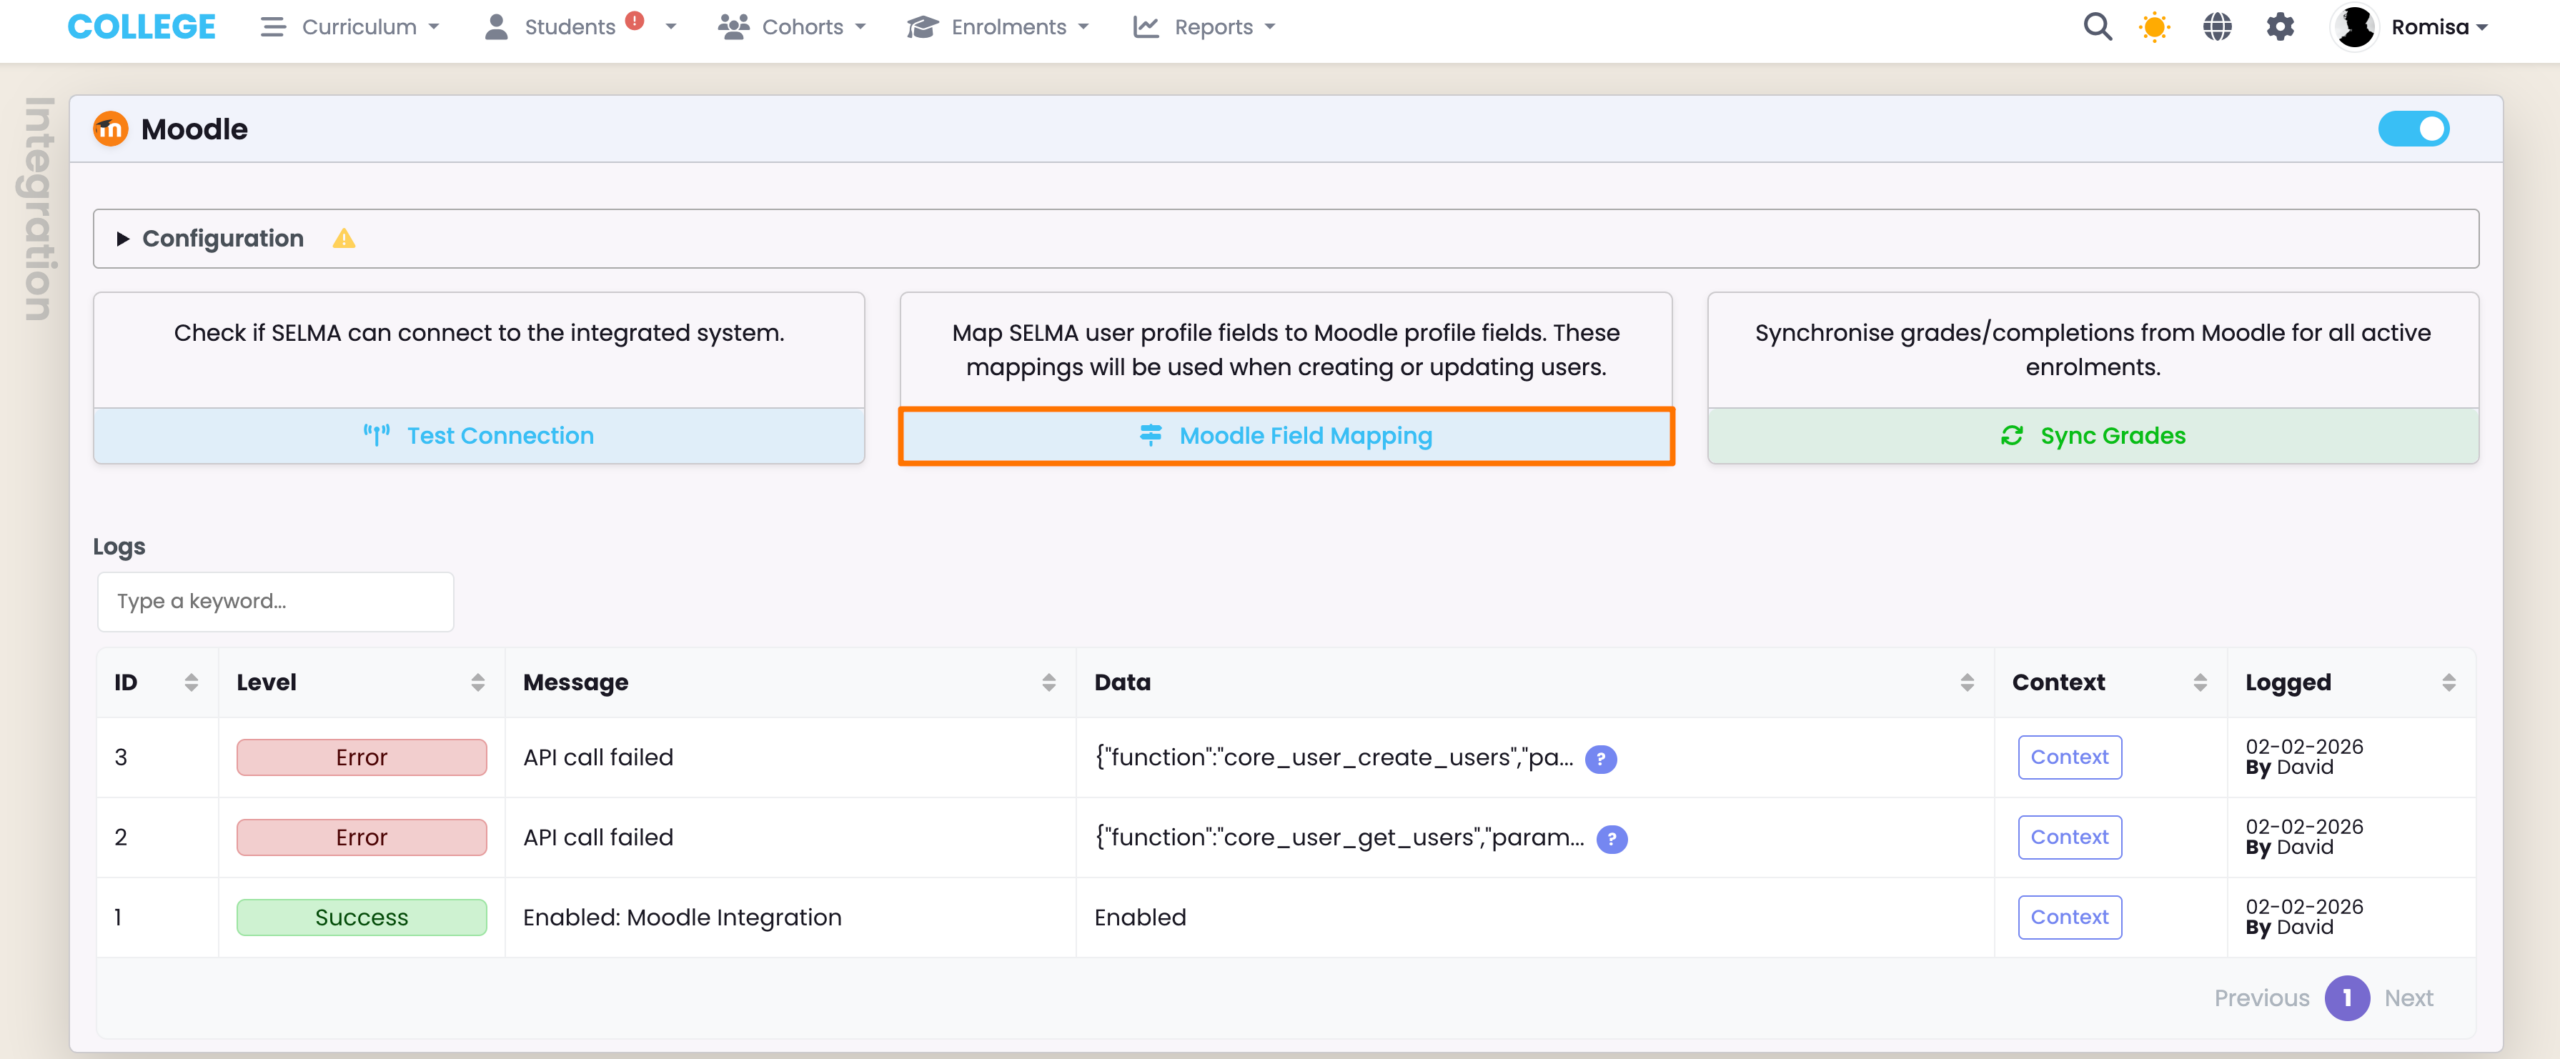Open Context for log entry 3

click(2069, 758)
